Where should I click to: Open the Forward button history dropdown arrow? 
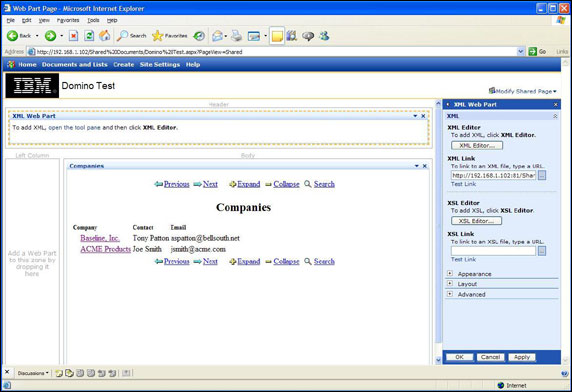coord(61,36)
